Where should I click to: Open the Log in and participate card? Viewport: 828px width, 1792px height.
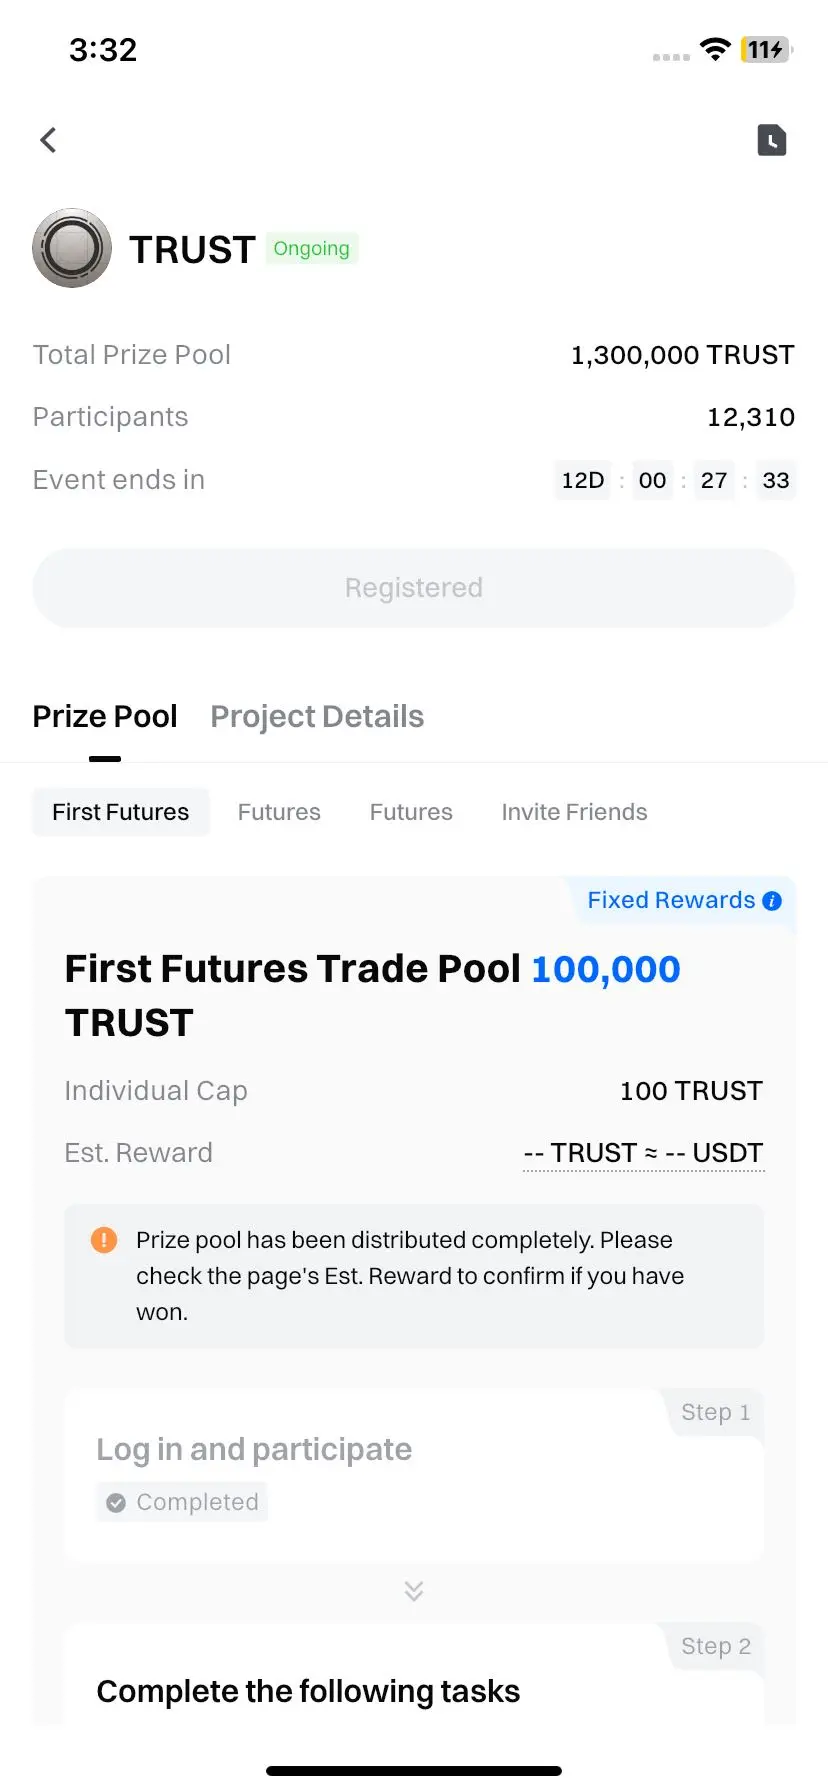point(414,1476)
